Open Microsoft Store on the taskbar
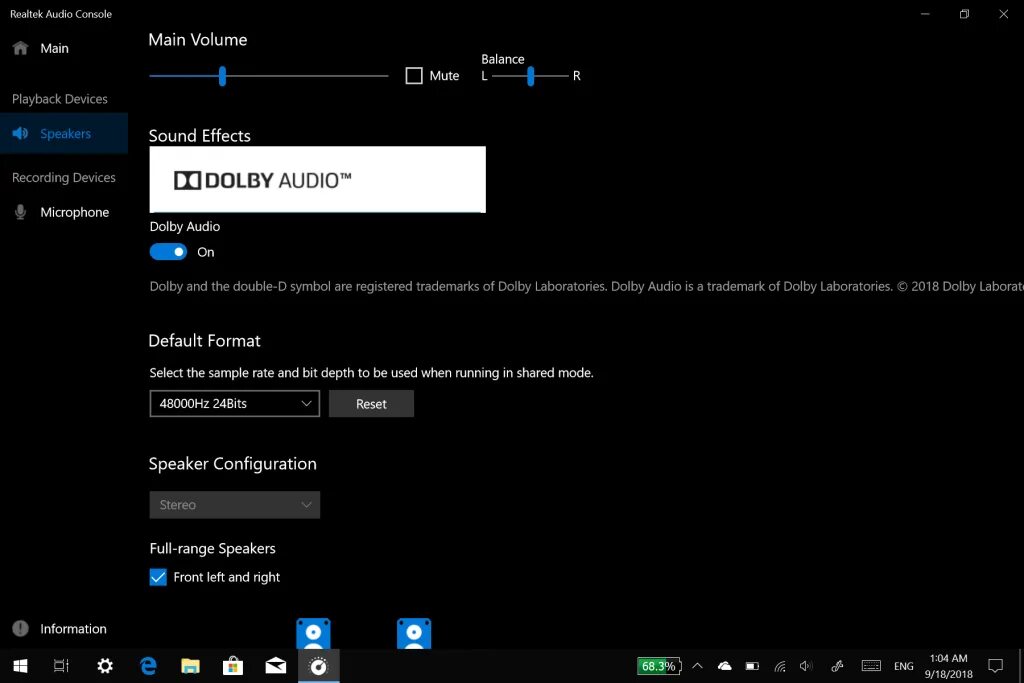The width and height of the screenshot is (1024, 683). [233, 666]
